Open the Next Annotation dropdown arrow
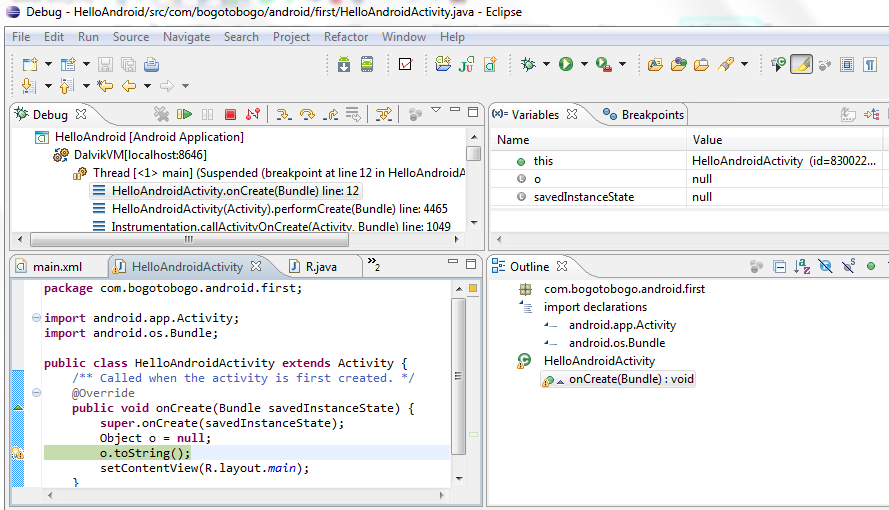This screenshot has height=510, width=889. [x=48, y=86]
